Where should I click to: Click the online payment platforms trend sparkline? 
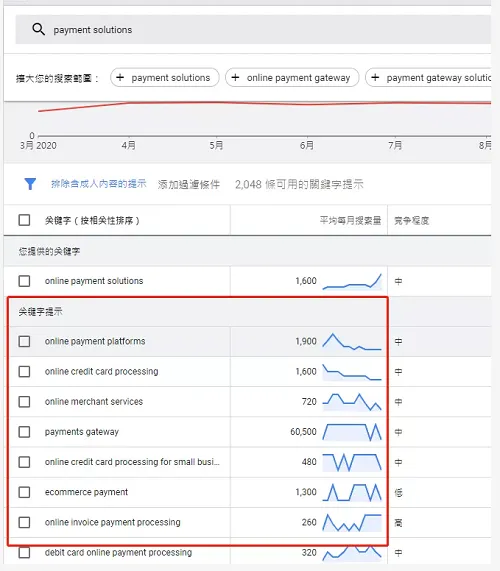[x=352, y=342]
